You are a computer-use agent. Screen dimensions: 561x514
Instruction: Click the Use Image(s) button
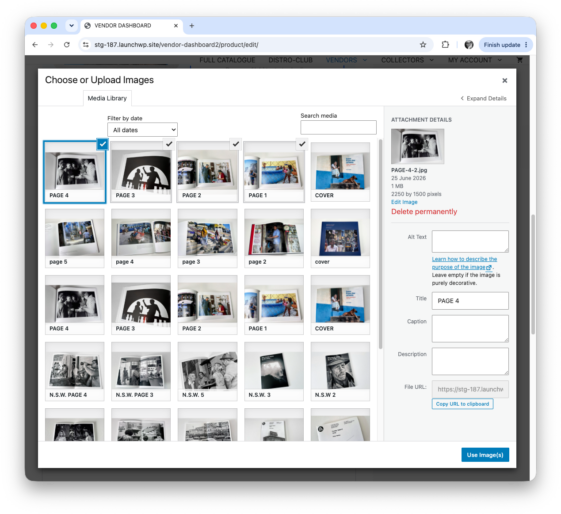485,455
